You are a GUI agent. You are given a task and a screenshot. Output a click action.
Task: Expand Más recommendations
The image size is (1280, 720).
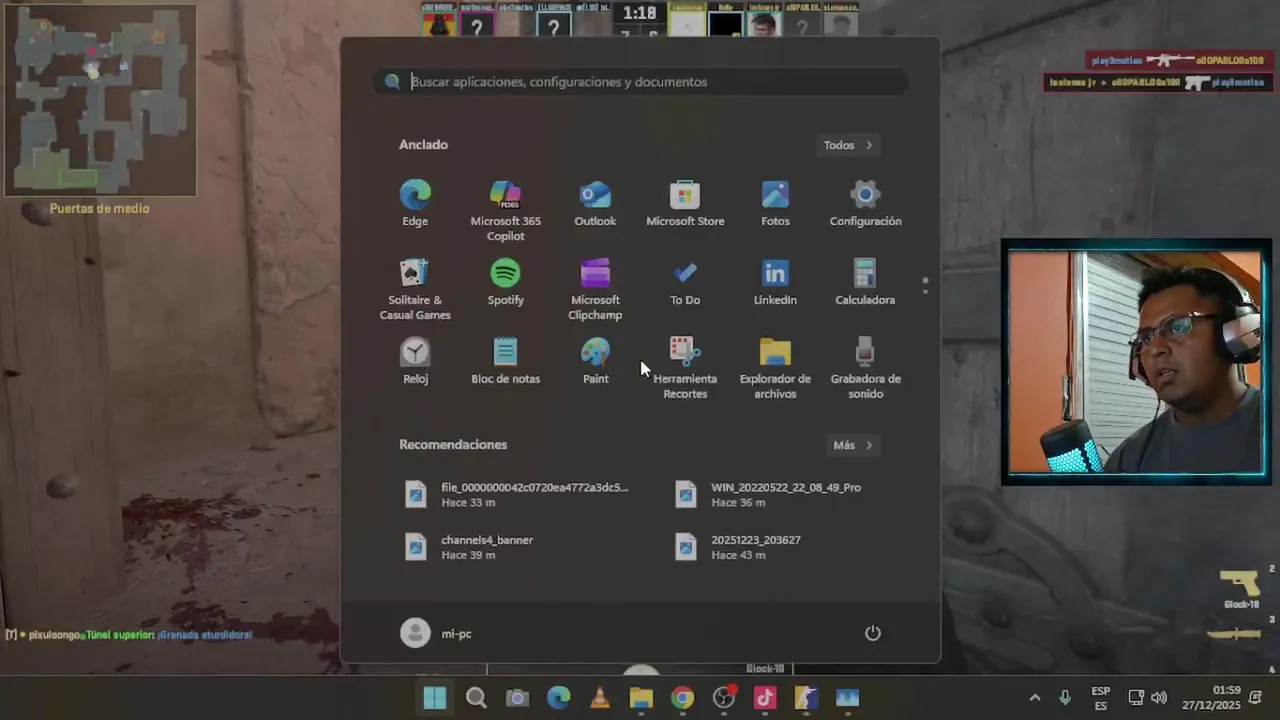pos(853,445)
